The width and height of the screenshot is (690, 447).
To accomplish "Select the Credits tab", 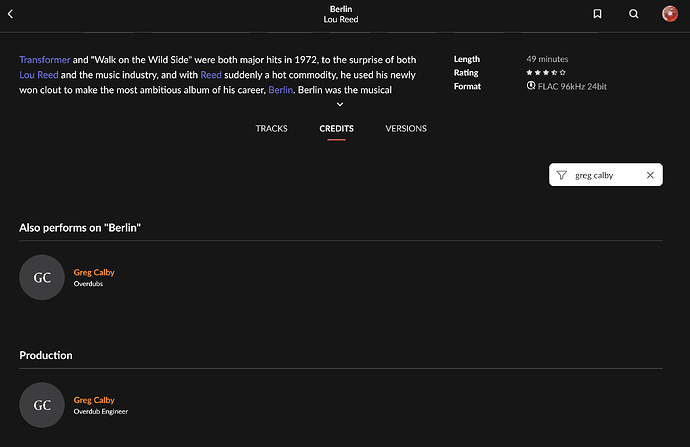I will (336, 128).
